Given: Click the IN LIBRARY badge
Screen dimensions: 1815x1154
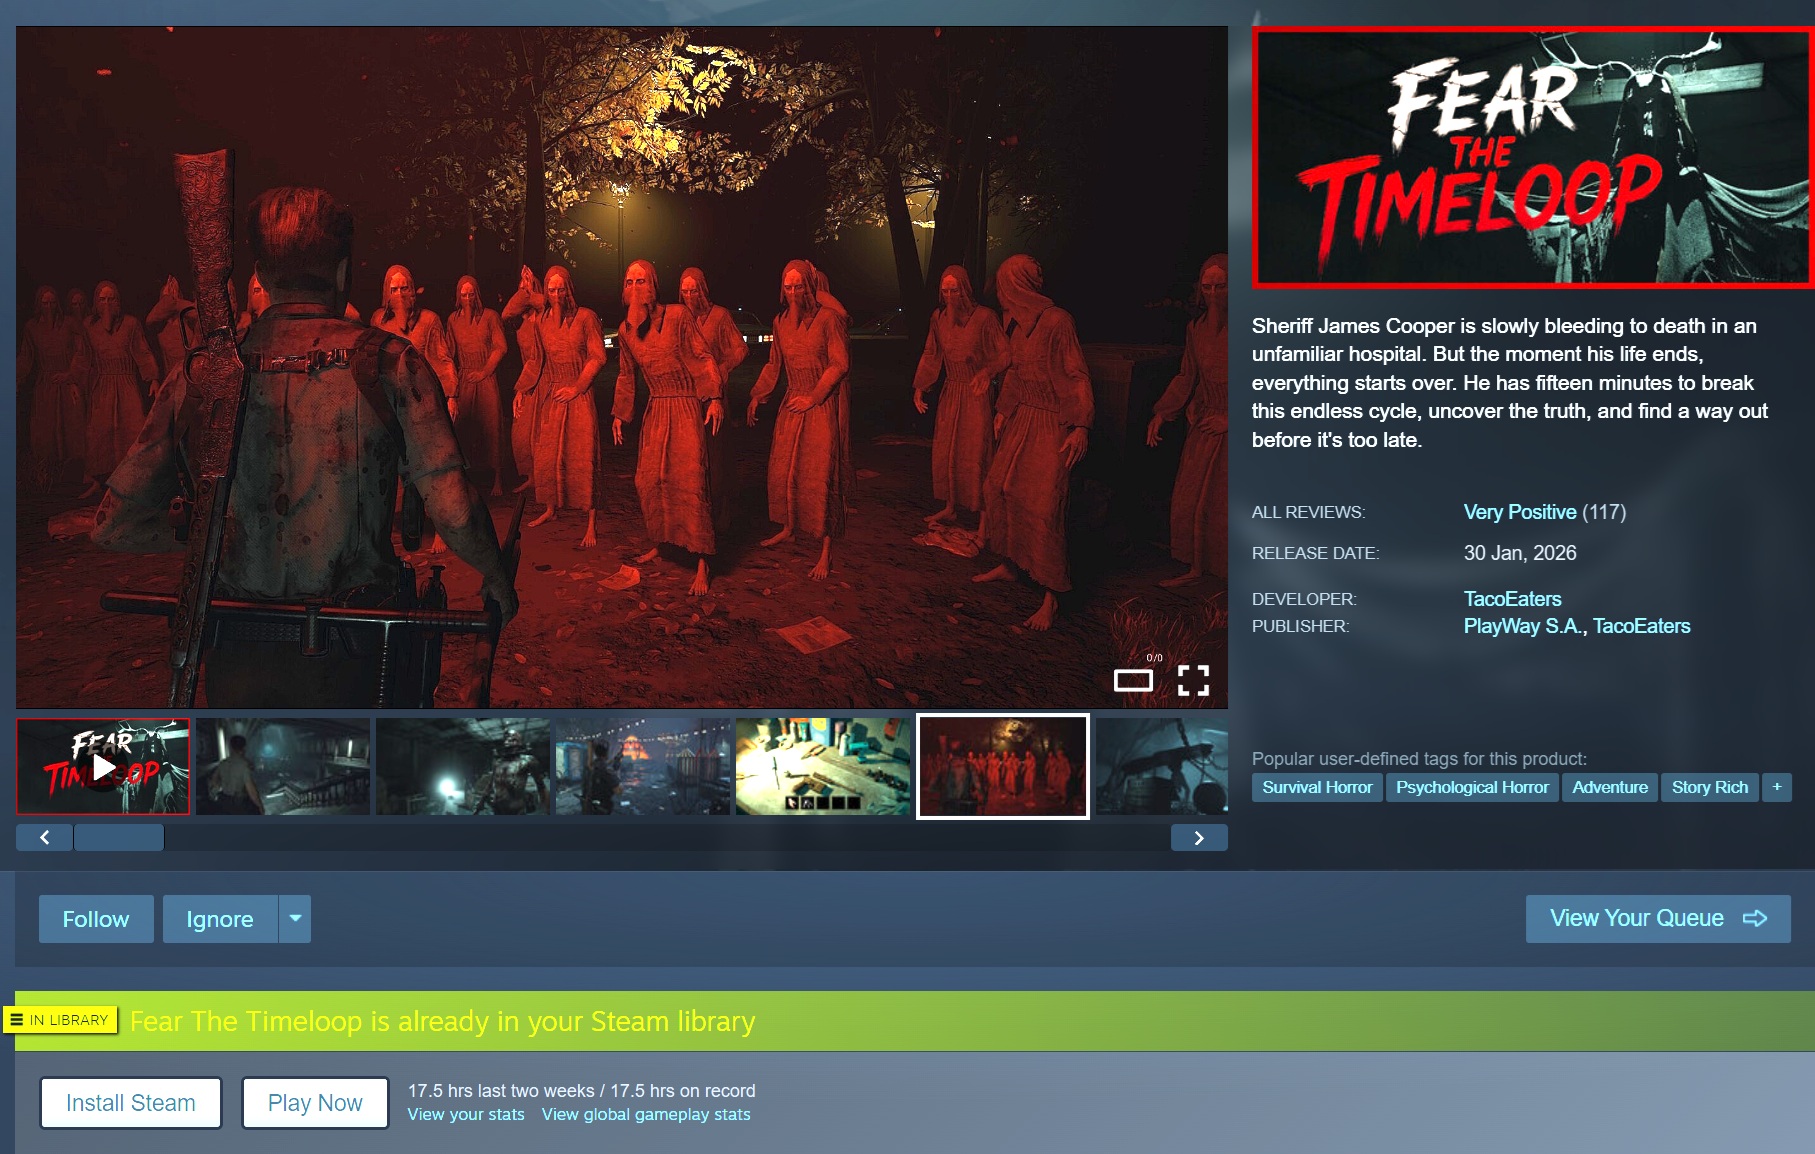Looking at the screenshot, I should click(x=60, y=1020).
